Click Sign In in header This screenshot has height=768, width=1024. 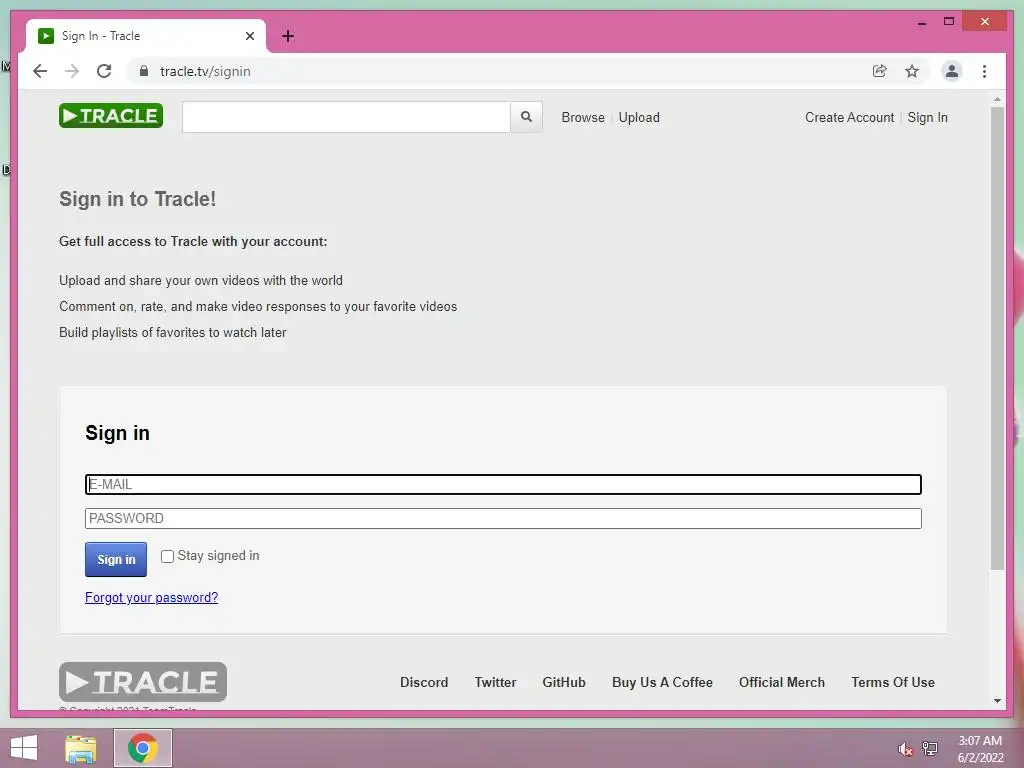coord(927,118)
